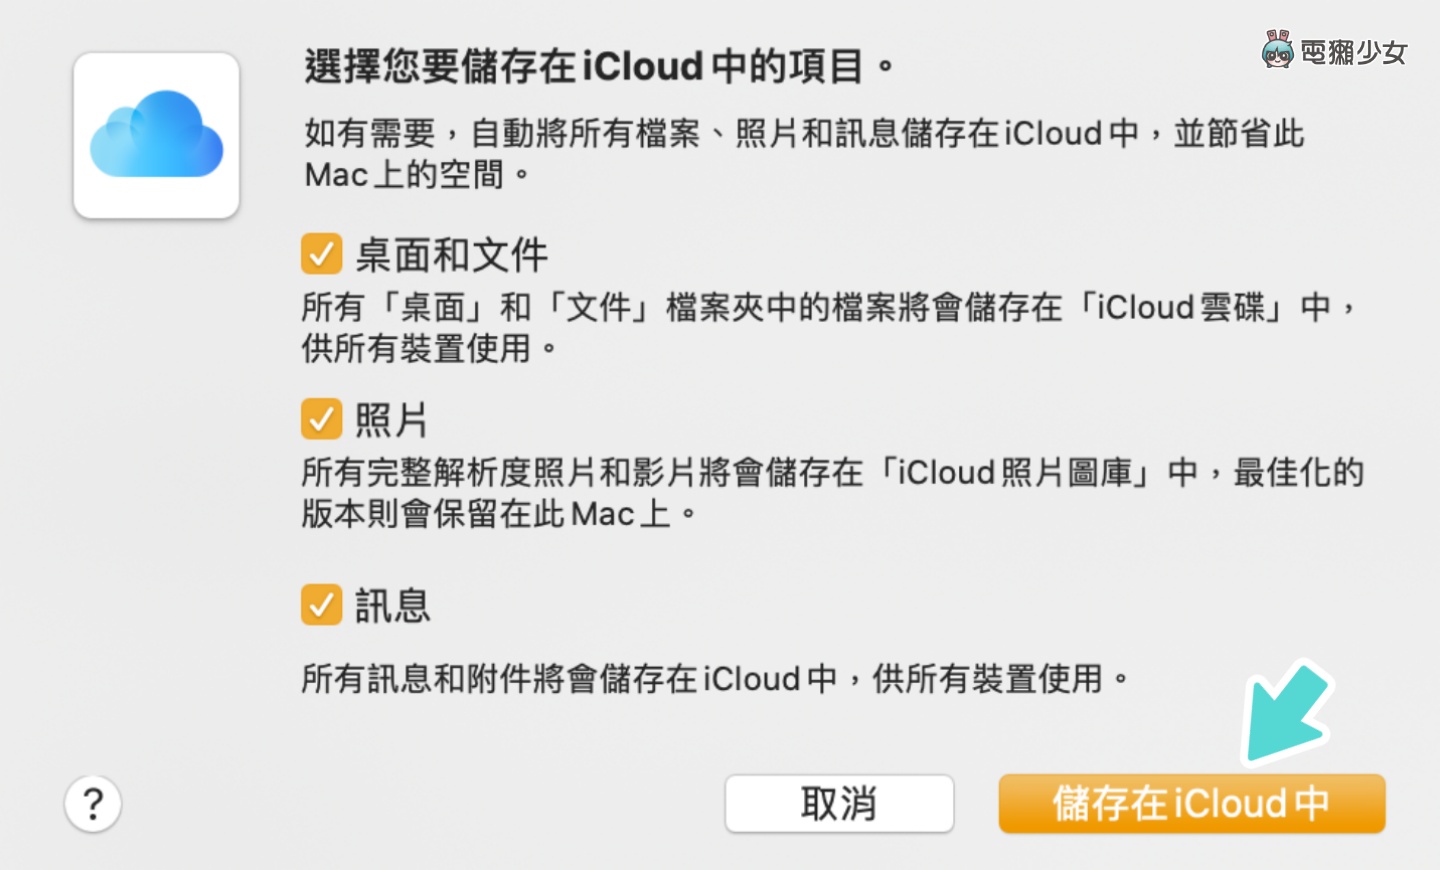Click the blue iCloud cloud icon

[157, 135]
